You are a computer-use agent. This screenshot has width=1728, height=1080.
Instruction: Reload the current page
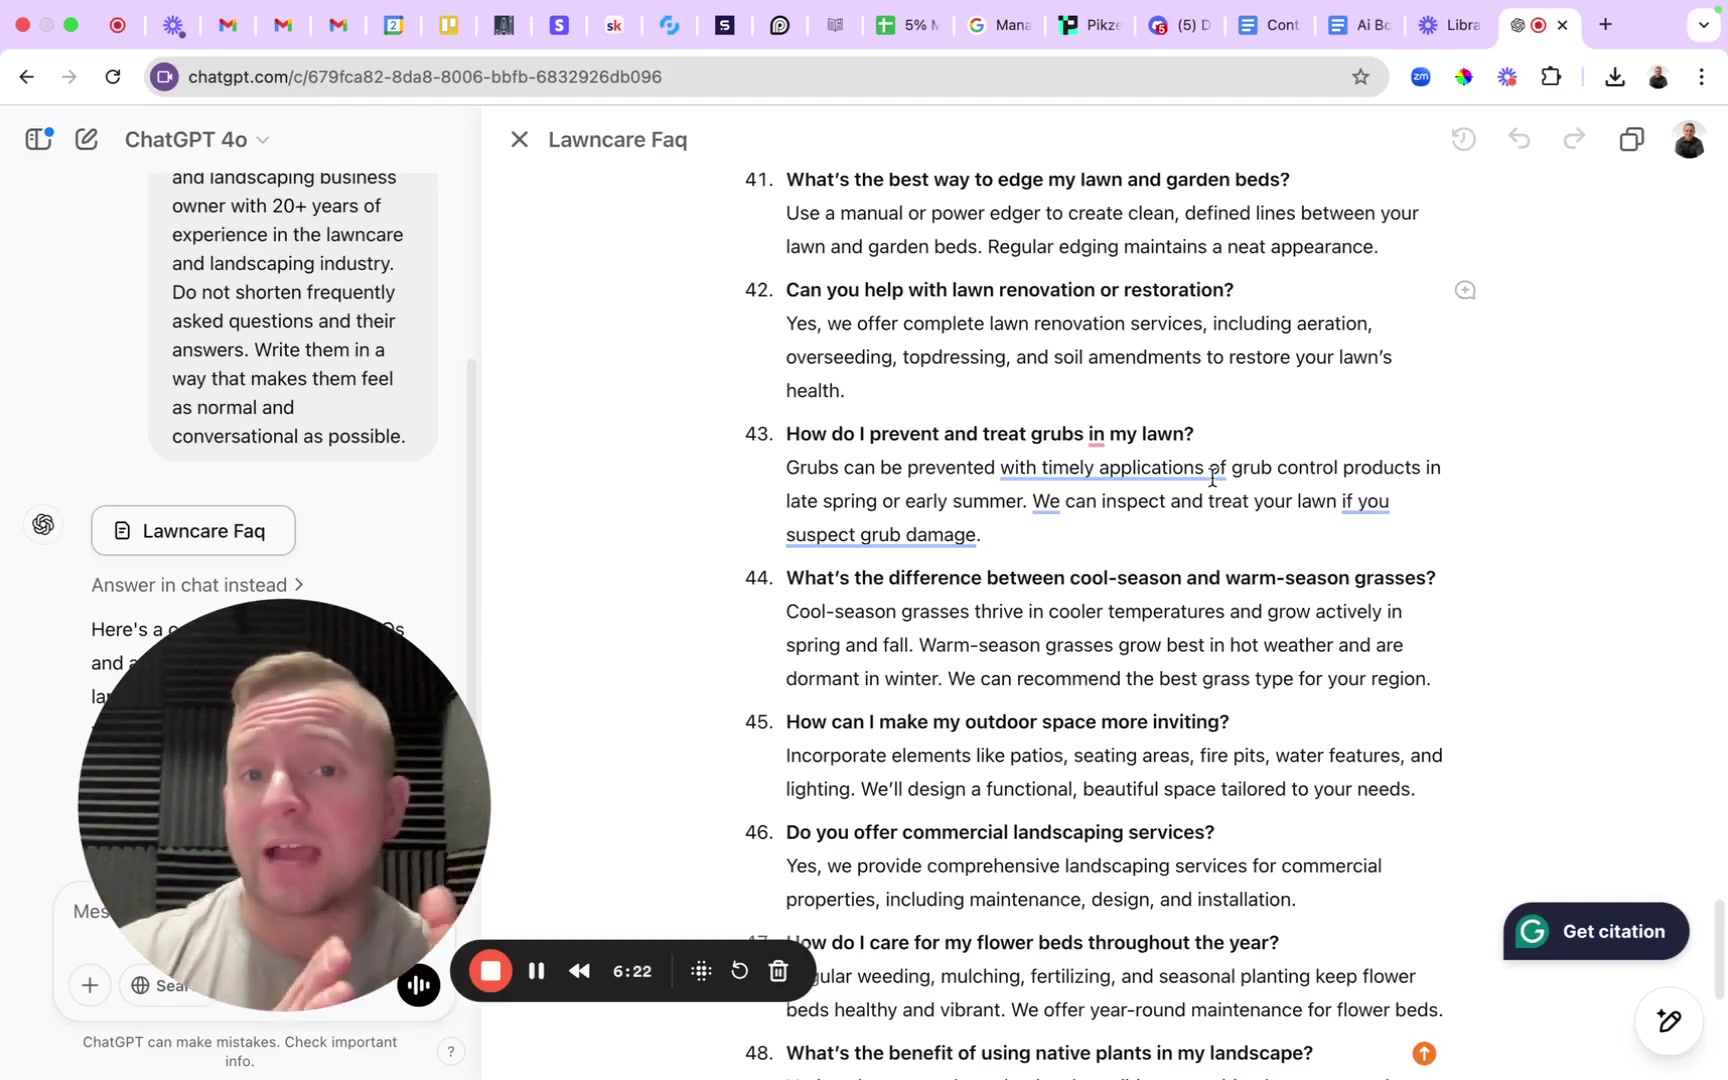coord(113,77)
